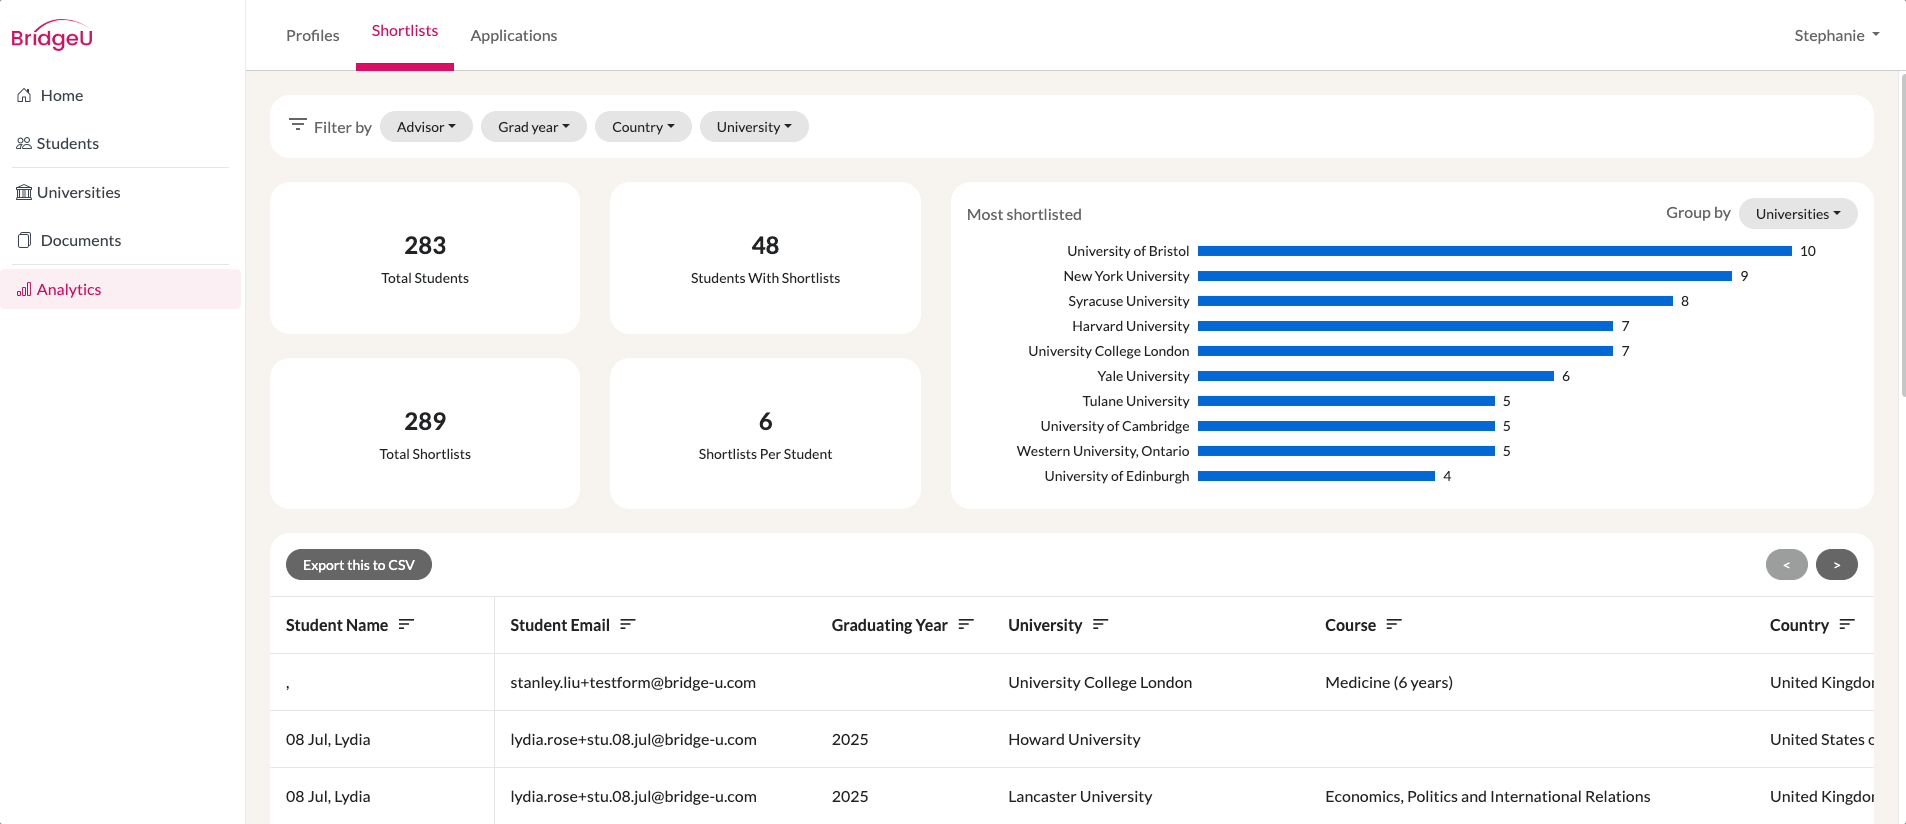Click the 6 Shortlists Per Student card

tap(765, 433)
